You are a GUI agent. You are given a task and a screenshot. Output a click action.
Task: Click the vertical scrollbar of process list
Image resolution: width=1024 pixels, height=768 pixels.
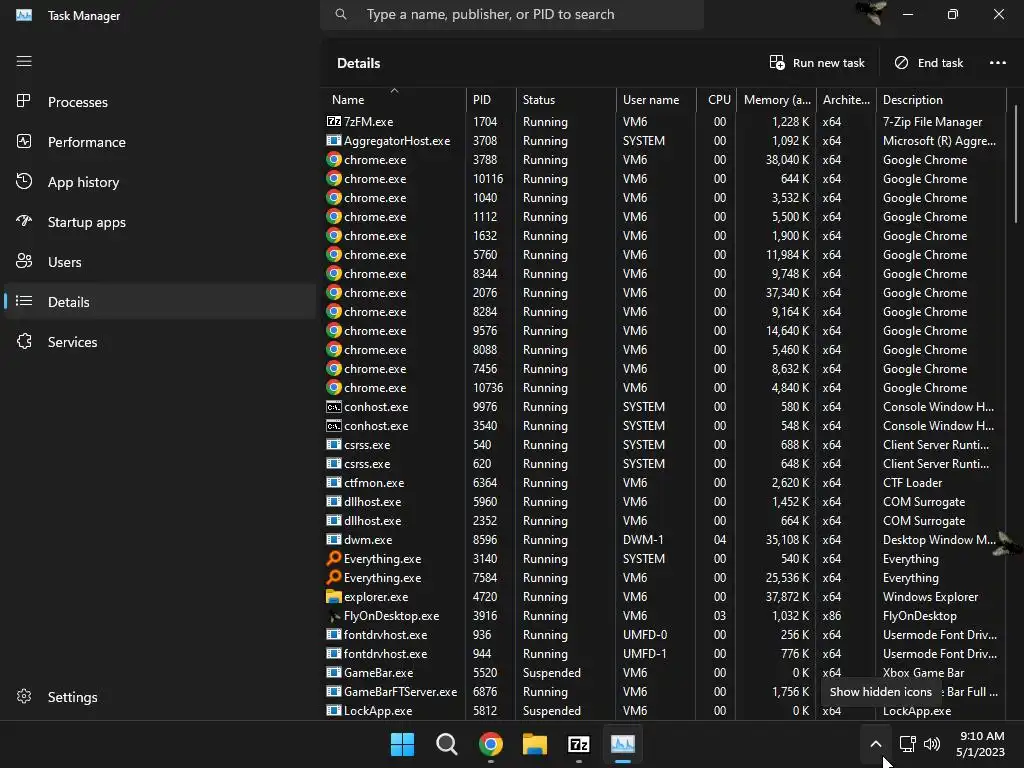pyautogui.click(x=1016, y=163)
